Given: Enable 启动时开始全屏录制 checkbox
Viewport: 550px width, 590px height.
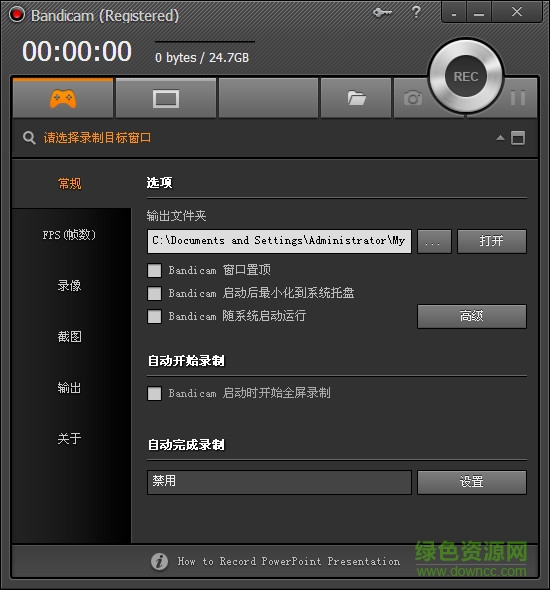Looking at the screenshot, I should (x=154, y=394).
